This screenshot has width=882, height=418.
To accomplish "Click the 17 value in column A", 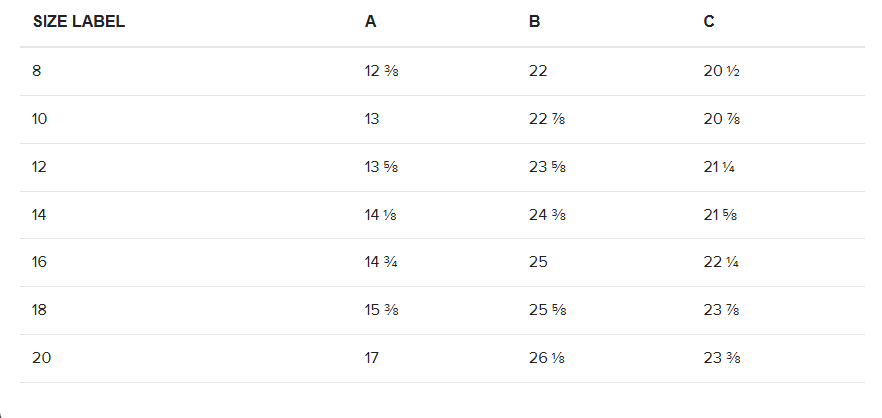I will click(x=371, y=358).
